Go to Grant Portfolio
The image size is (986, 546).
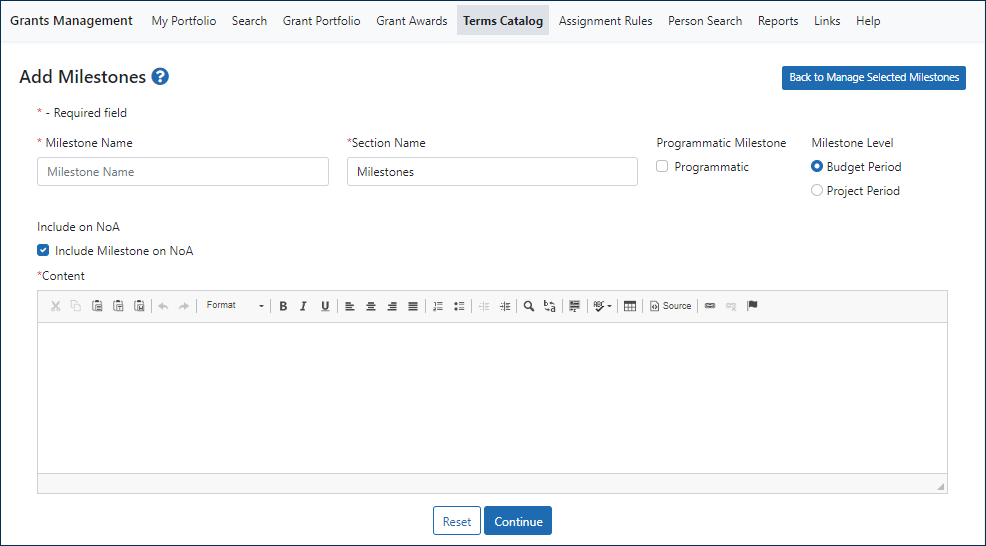tap(321, 21)
